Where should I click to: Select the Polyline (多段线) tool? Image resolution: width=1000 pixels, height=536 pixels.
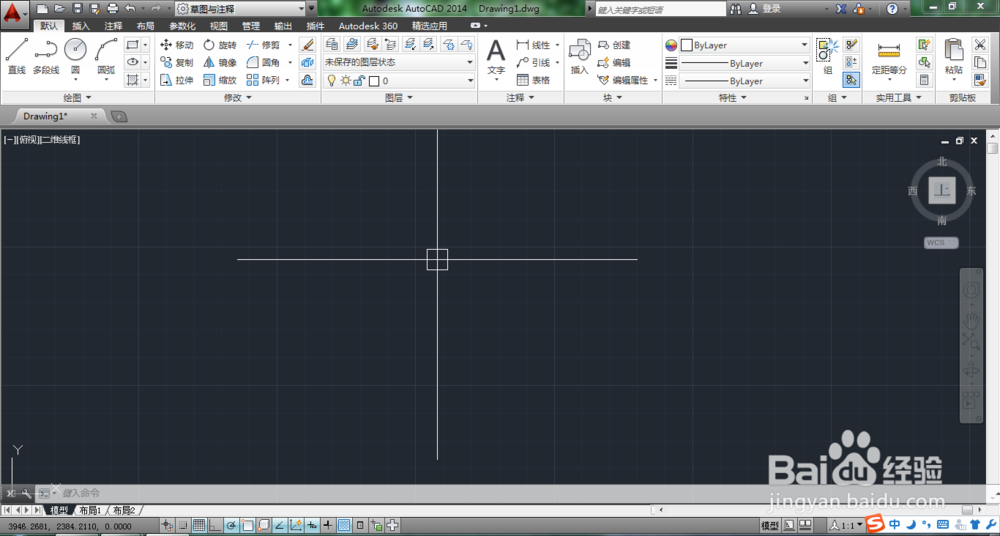pyautogui.click(x=46, y=56)
